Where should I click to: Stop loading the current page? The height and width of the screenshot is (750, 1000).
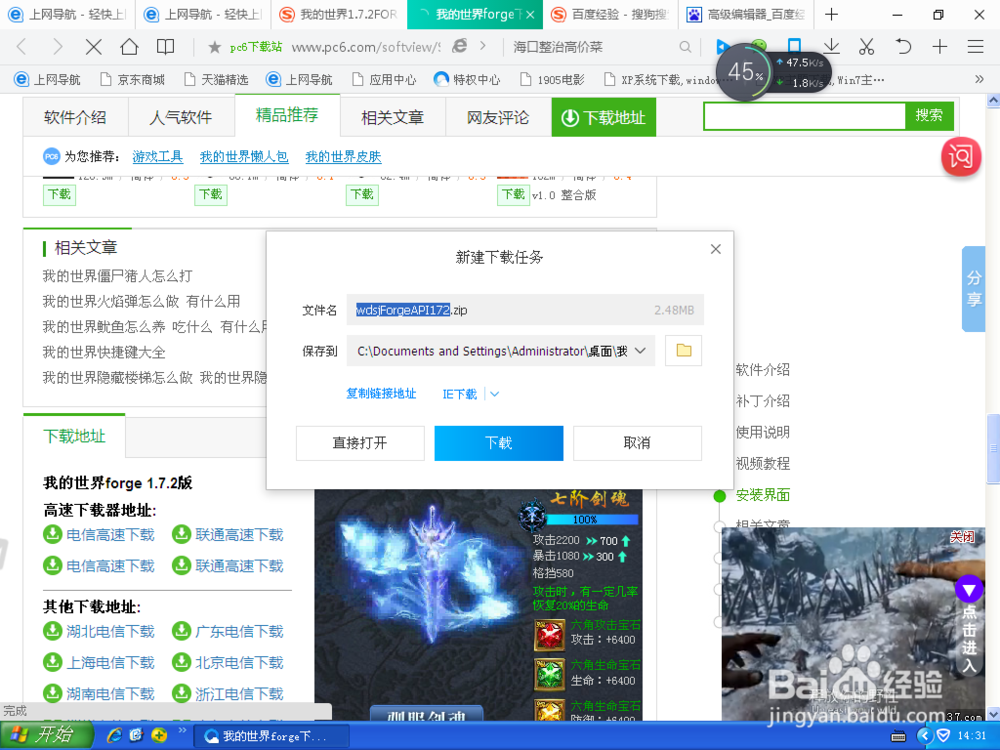click(94, 47)
